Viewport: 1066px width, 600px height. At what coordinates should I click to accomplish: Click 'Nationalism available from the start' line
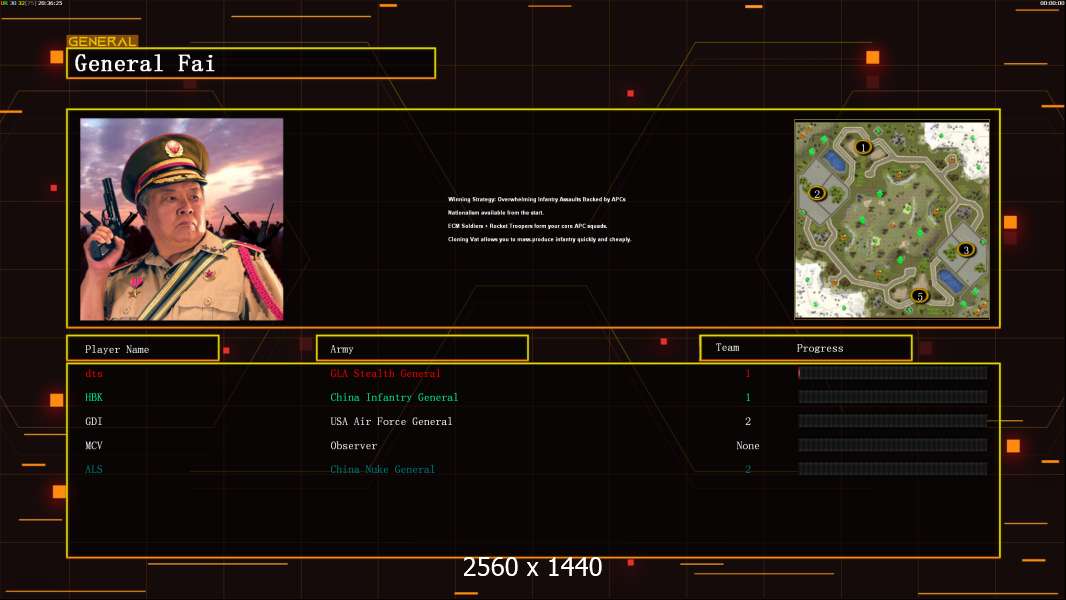tap(496, 213)
